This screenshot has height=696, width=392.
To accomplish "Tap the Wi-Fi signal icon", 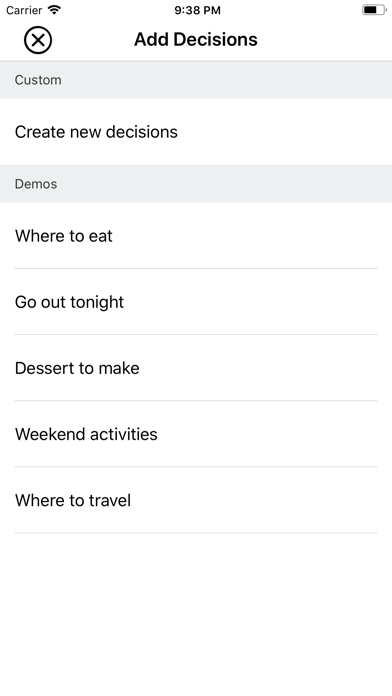I will [x=54, y=10].
